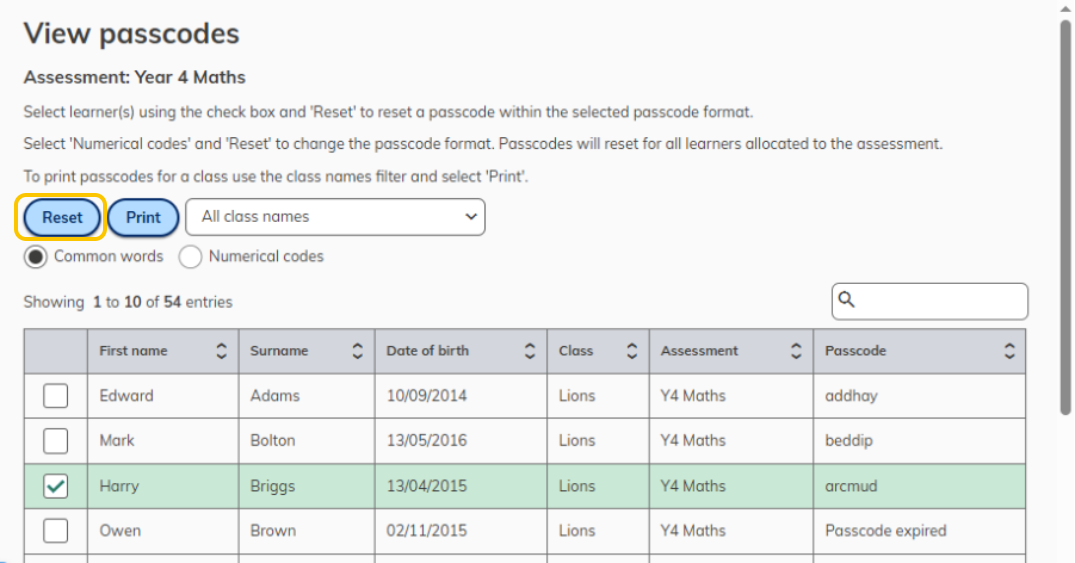
Task: Check the box for Owen Brown
Action: tap(56, 531)
